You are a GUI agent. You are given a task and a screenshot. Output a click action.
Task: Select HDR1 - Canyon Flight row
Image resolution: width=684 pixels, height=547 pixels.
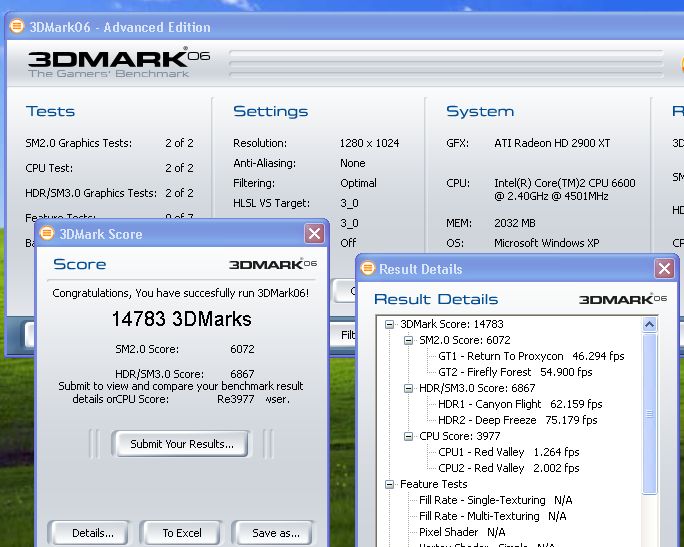(520, 404)
